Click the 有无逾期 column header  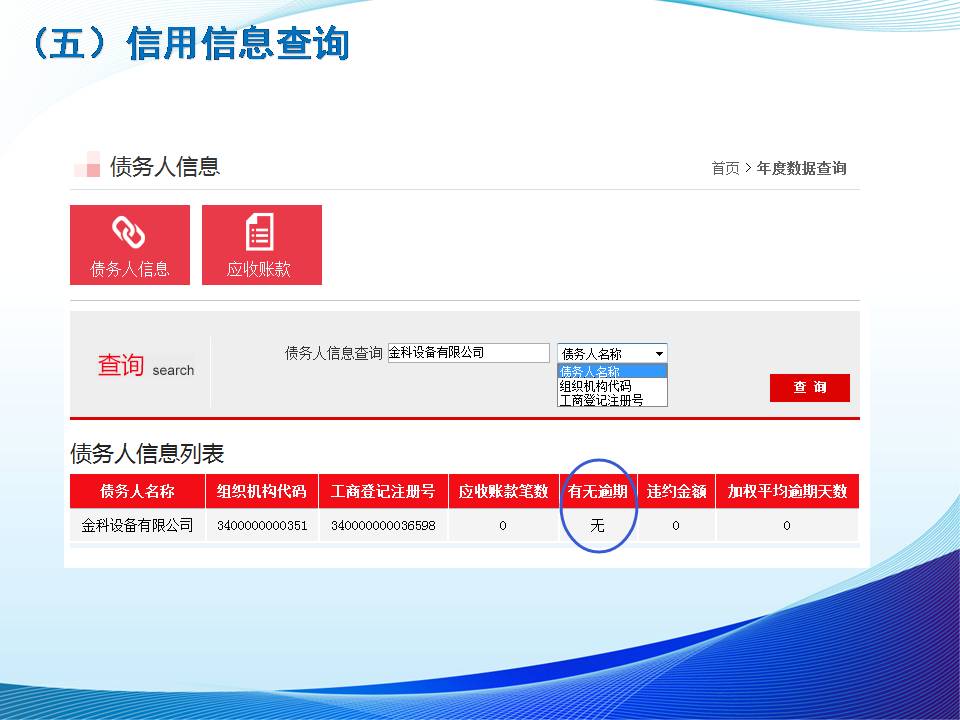point(598,491)
